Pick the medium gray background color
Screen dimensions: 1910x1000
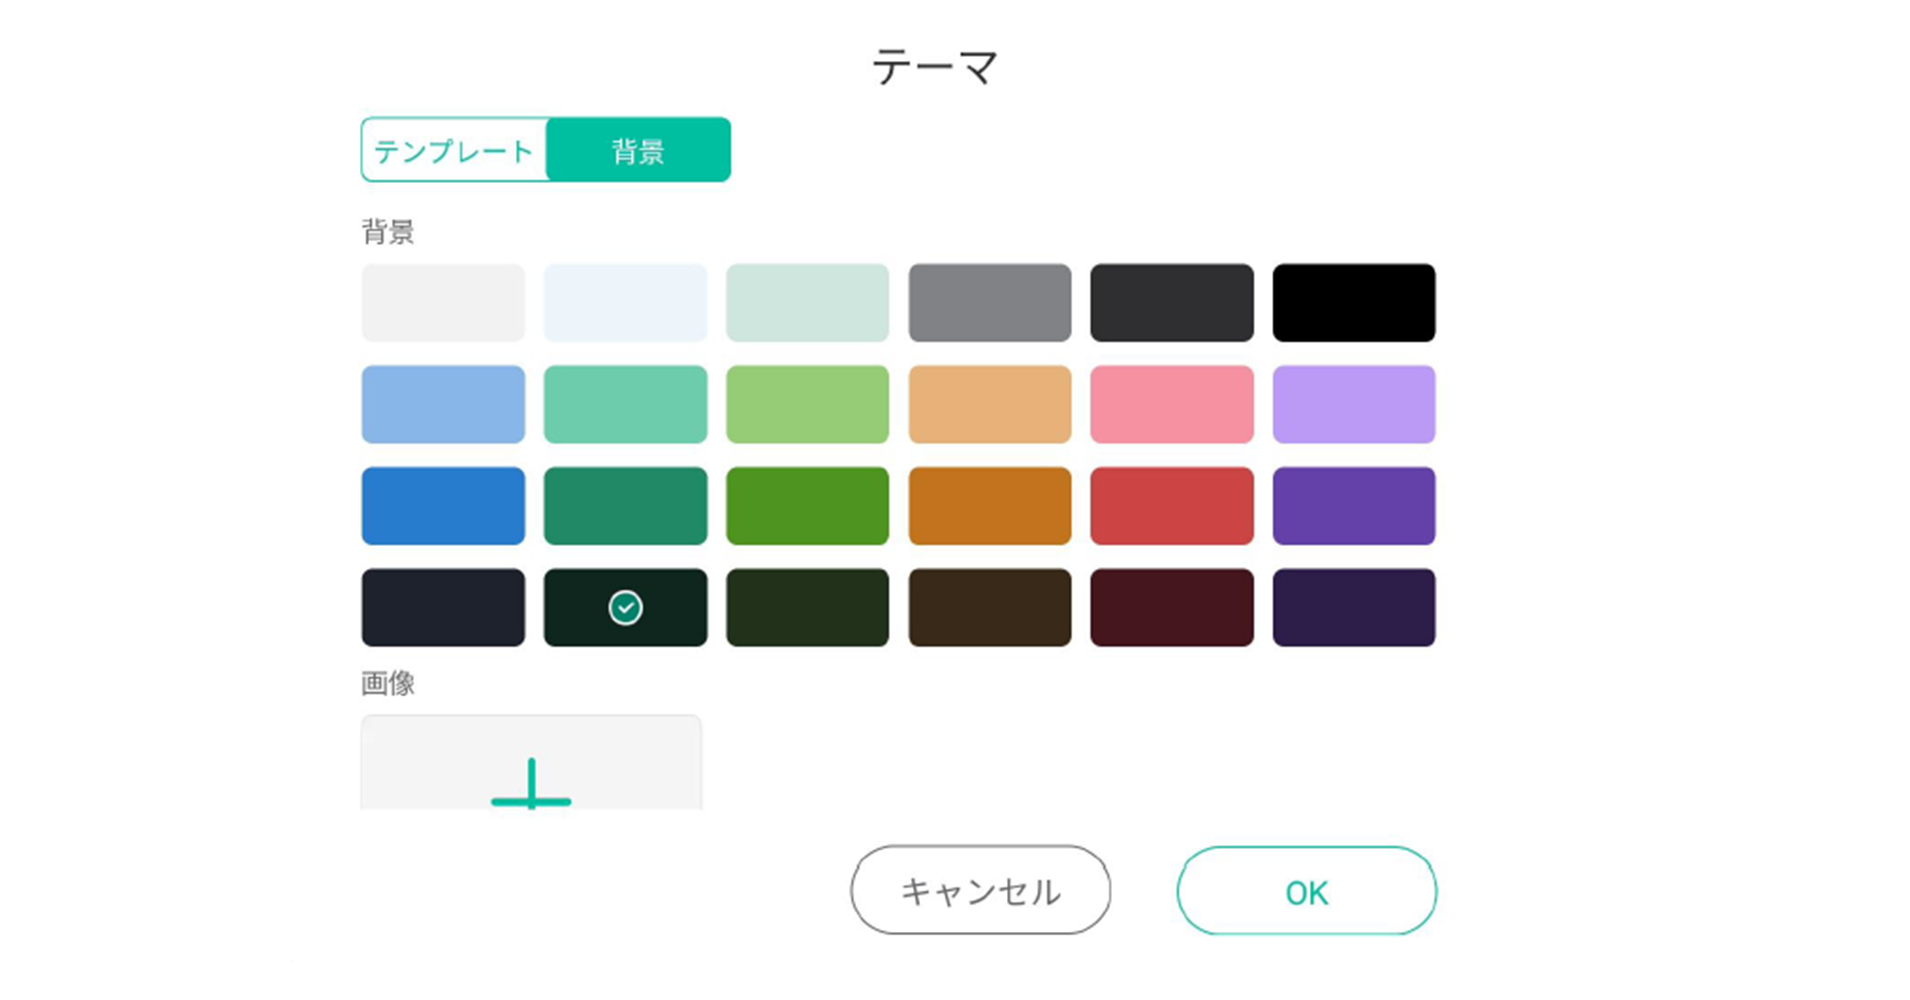989,303
